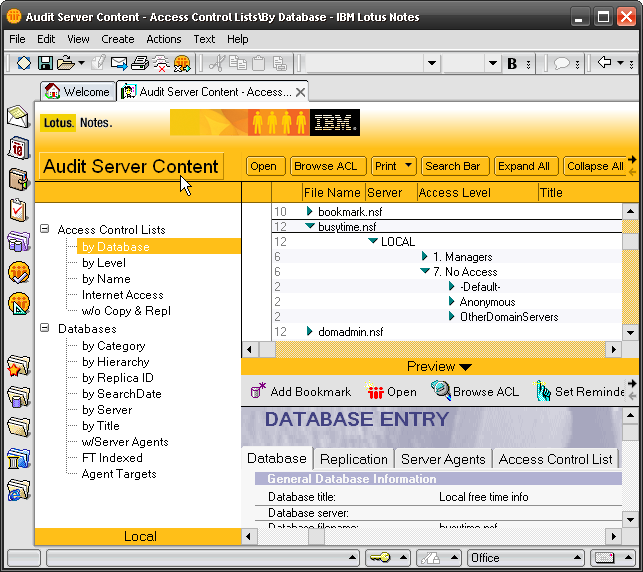Image resolution: width=643 pixels, height=572 pixels.
Task: Click the Search Bar button
Action: tap(455, 166)
